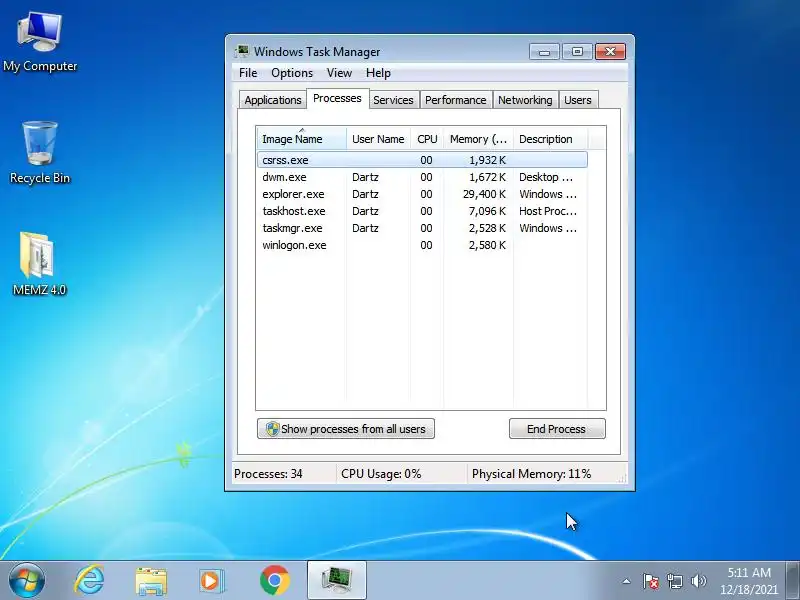Switch to the Networking tab
Screen dimensions: 800x600
(525, 100)
